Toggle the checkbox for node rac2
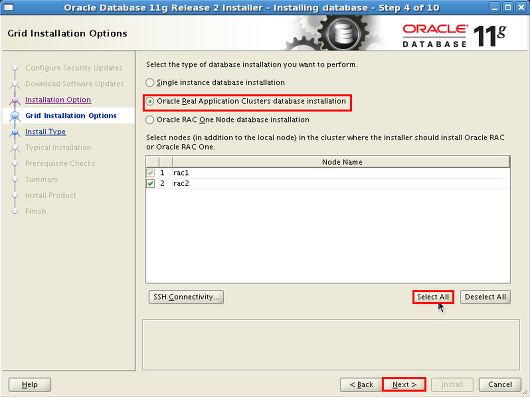This screenshot has height=397, width=530. [150, 183]
